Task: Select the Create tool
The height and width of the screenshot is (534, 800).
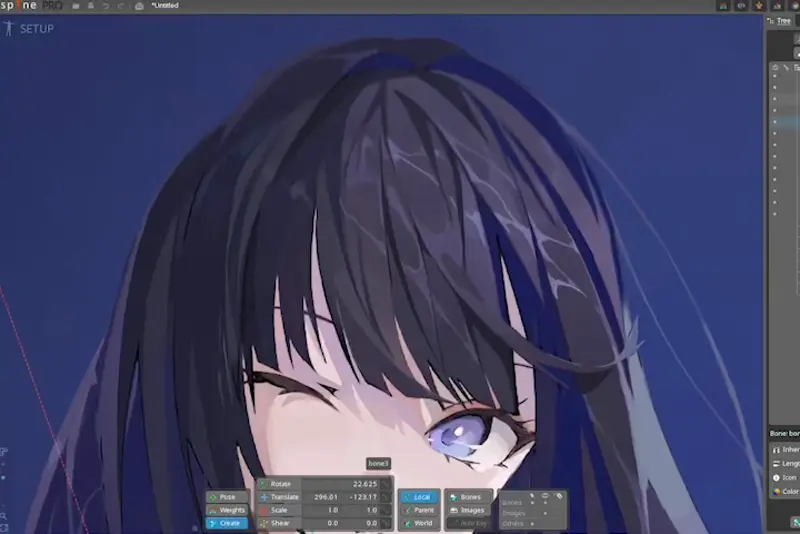Action: [227, 523]
